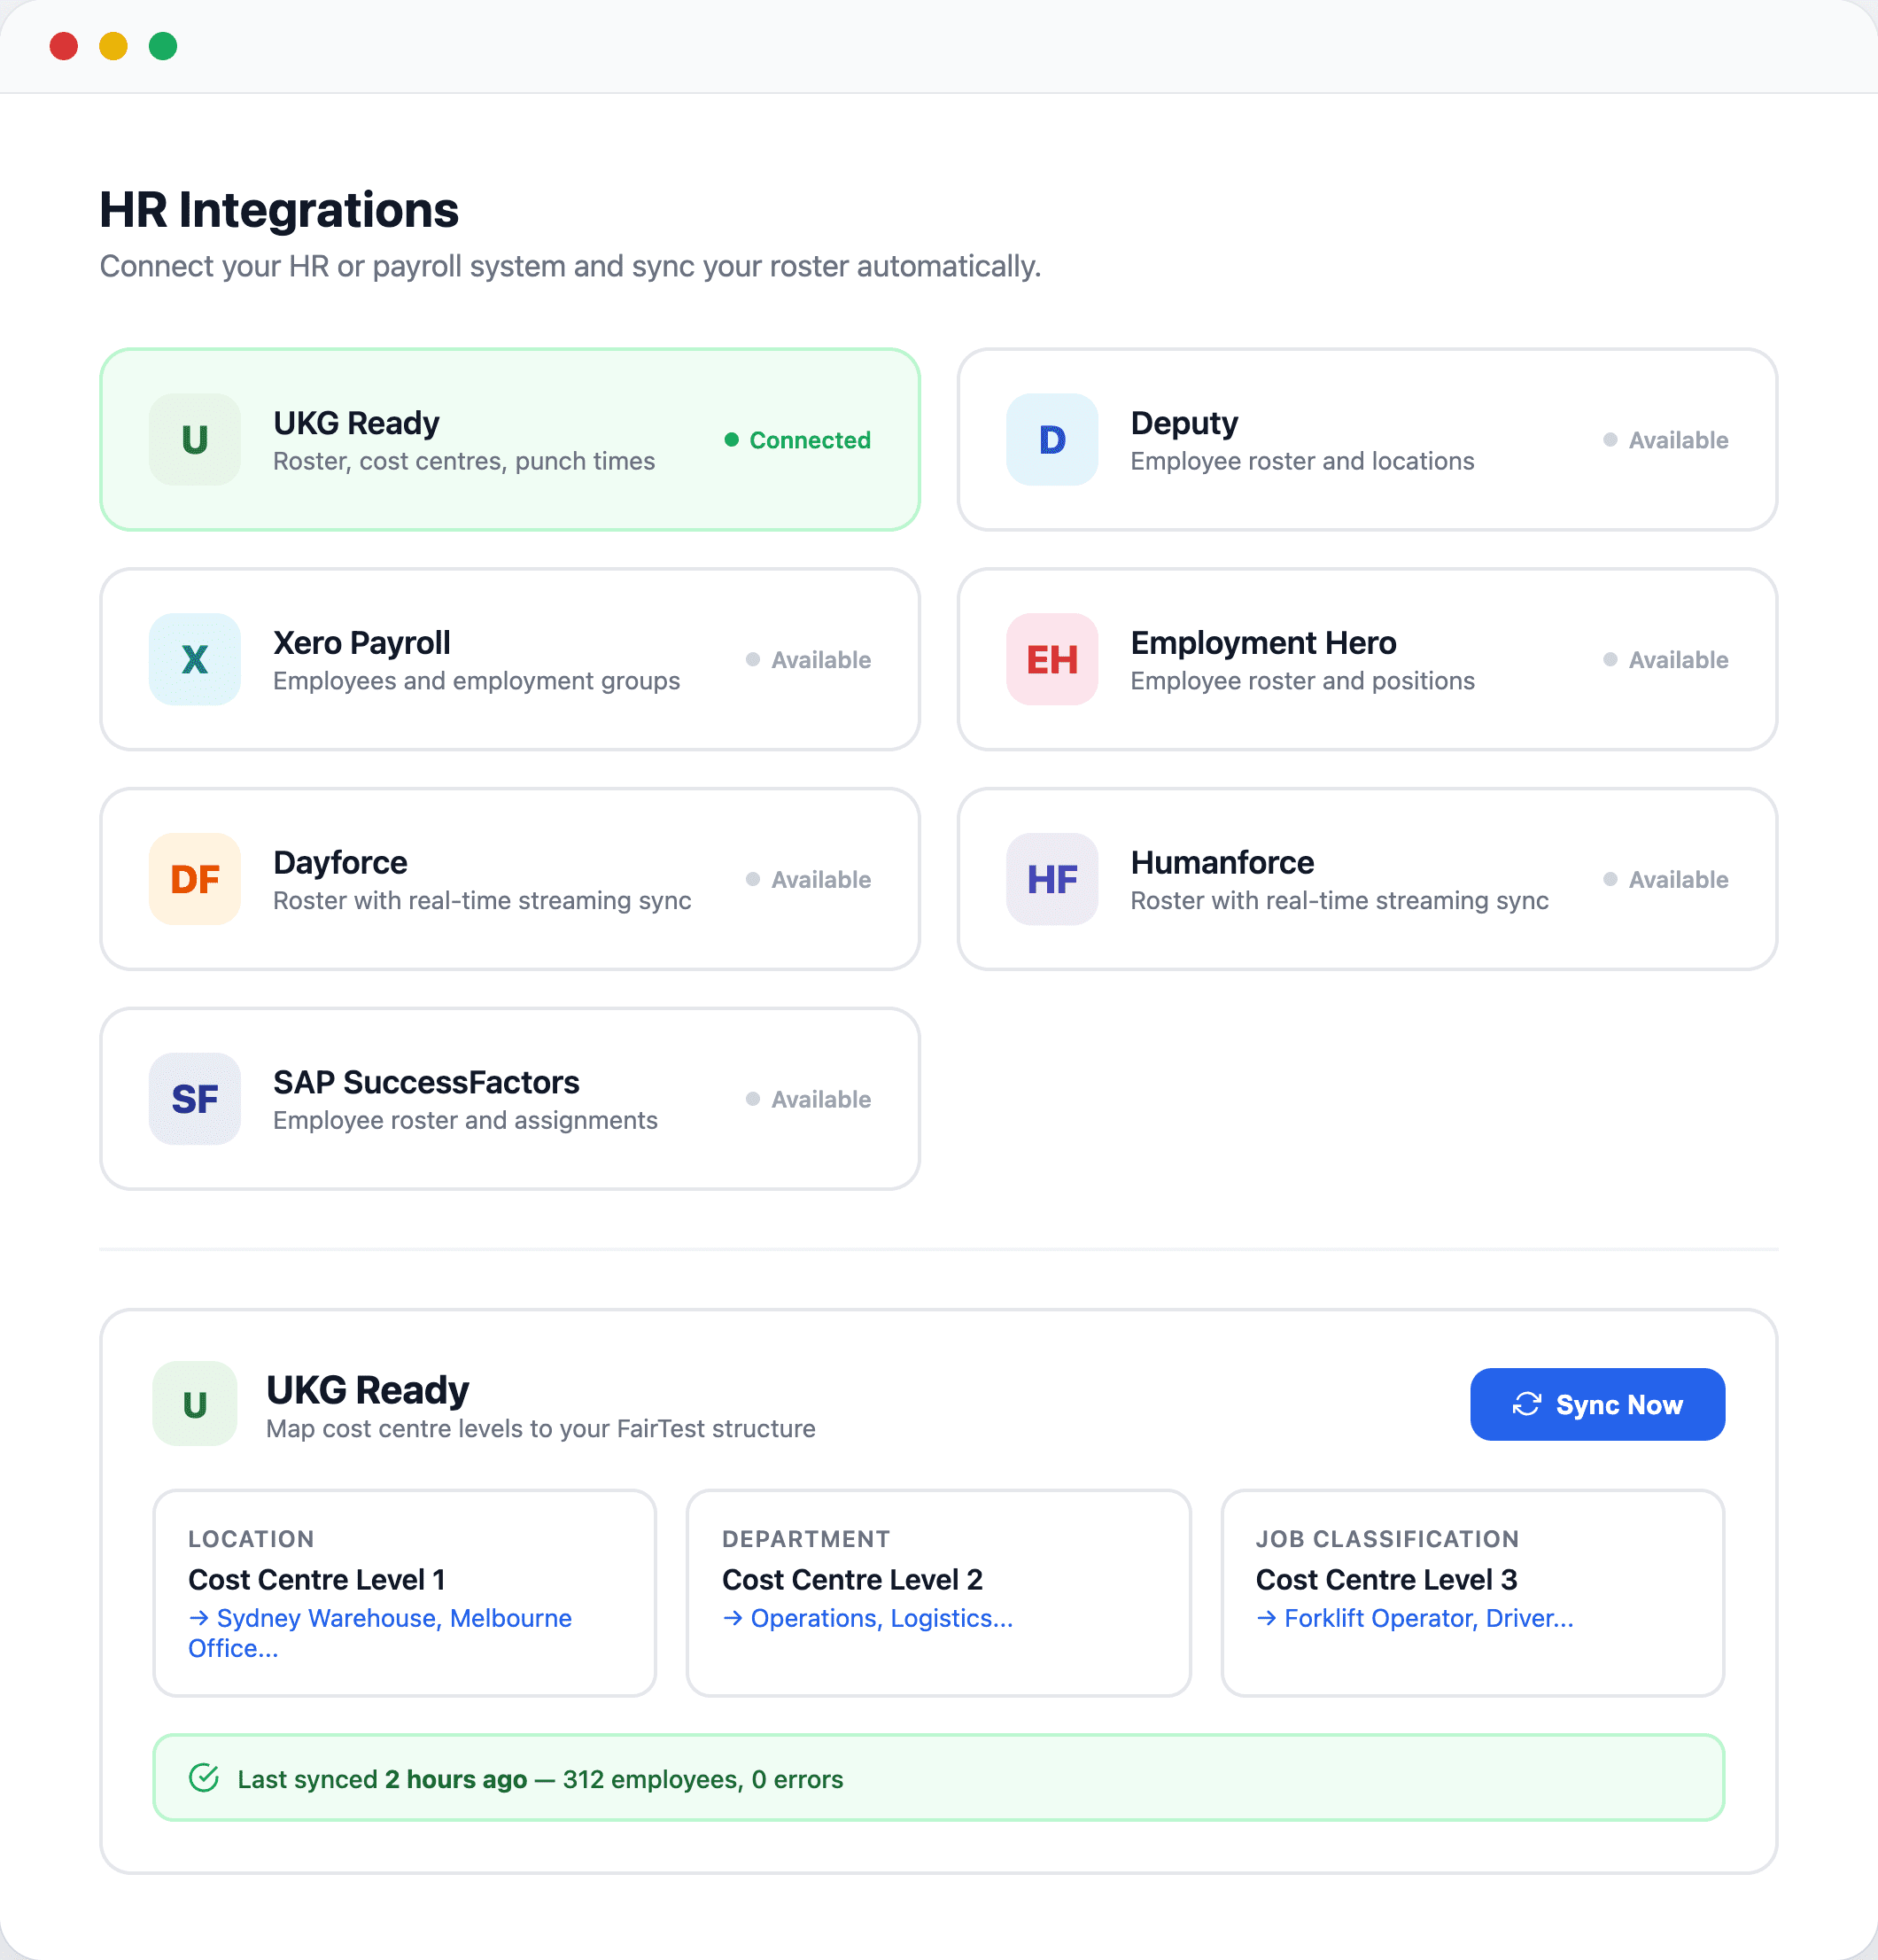Click the UKG Ready heading in the mapping panel

(368, 1390)
